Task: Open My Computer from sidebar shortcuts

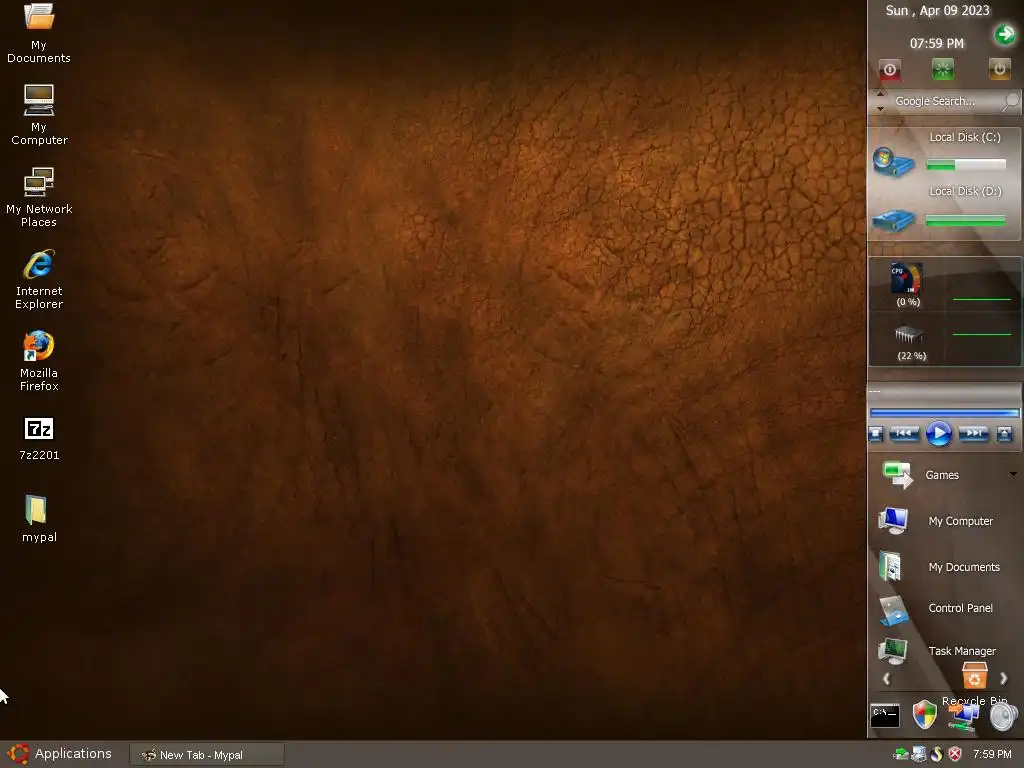Action: tap(937, 521)
